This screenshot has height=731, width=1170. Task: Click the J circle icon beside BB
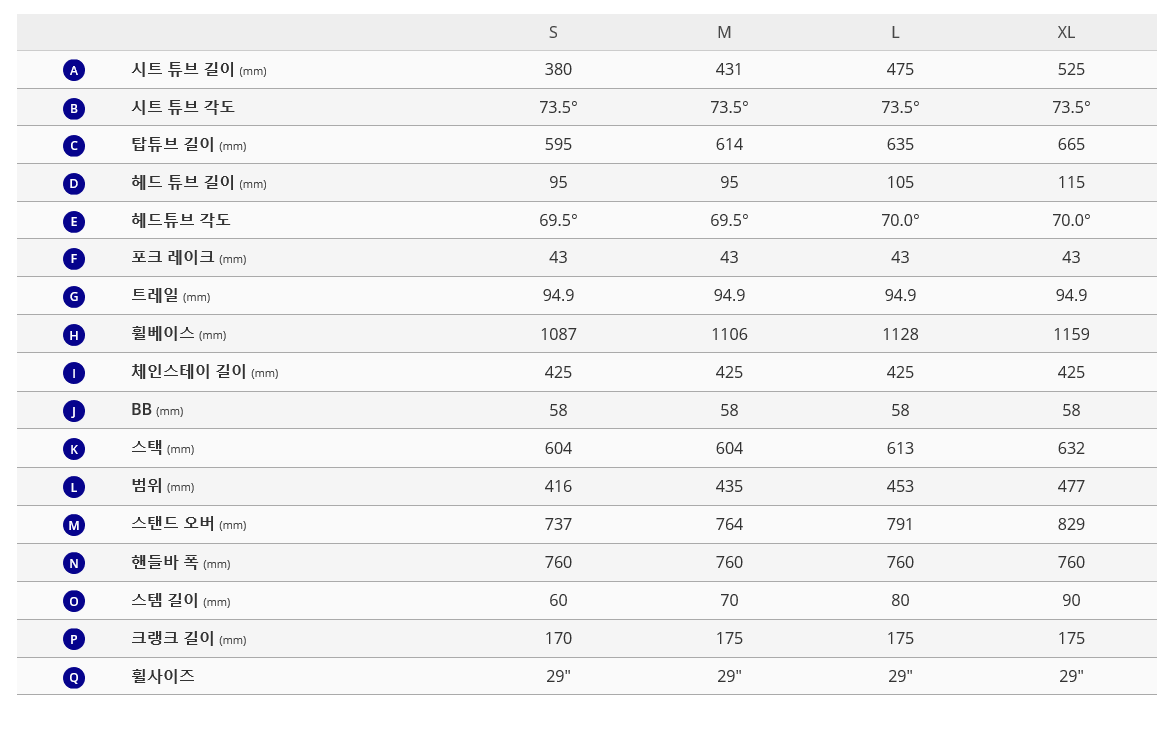[x=74, y=411]
